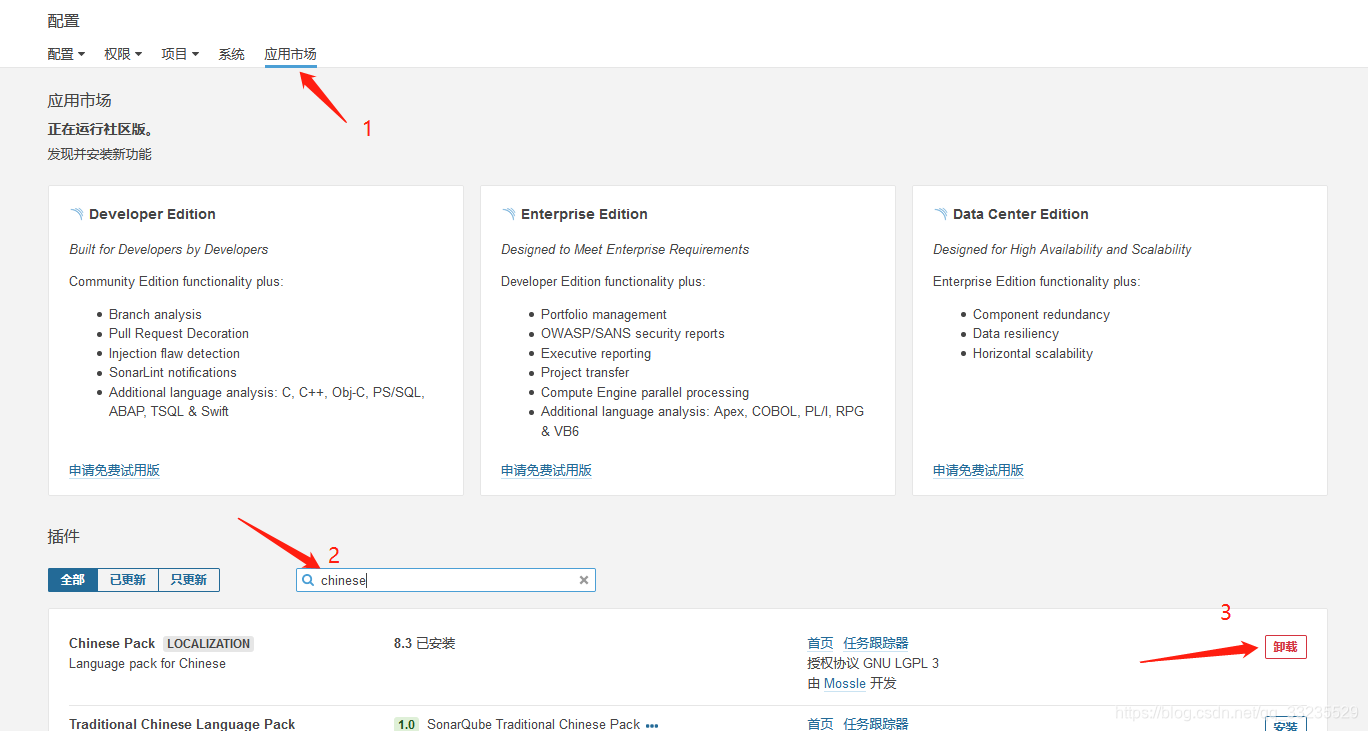Click 'SonarLint notifications' list item
The width and height of the screenshot is (1368, 731).
(x=173, y=372)
